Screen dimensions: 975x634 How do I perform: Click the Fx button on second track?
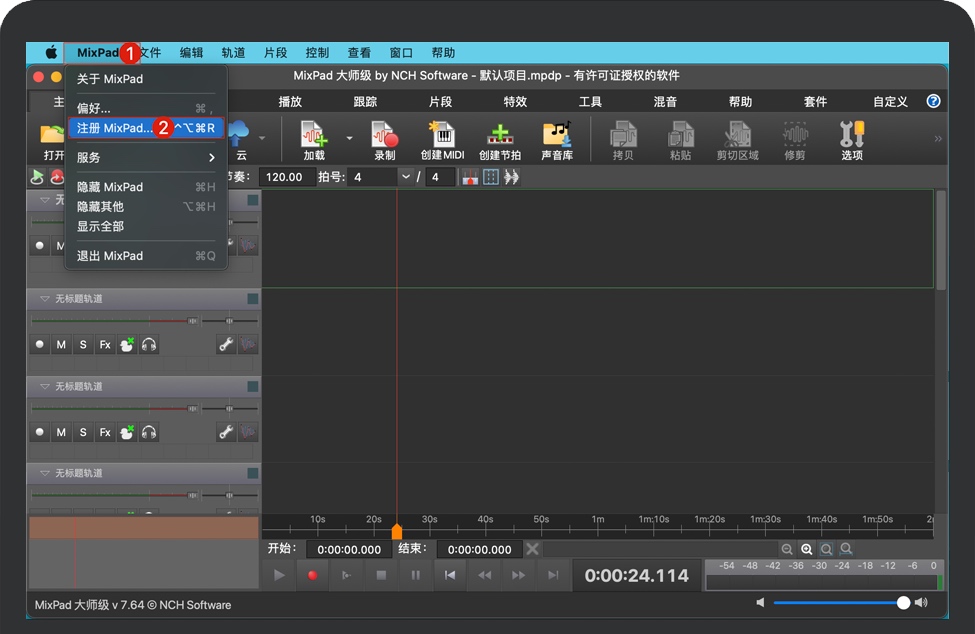[105, 344]
